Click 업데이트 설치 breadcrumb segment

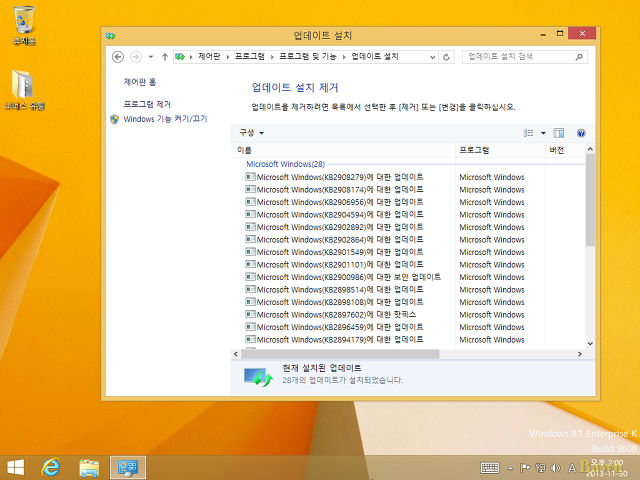point(375,57)
